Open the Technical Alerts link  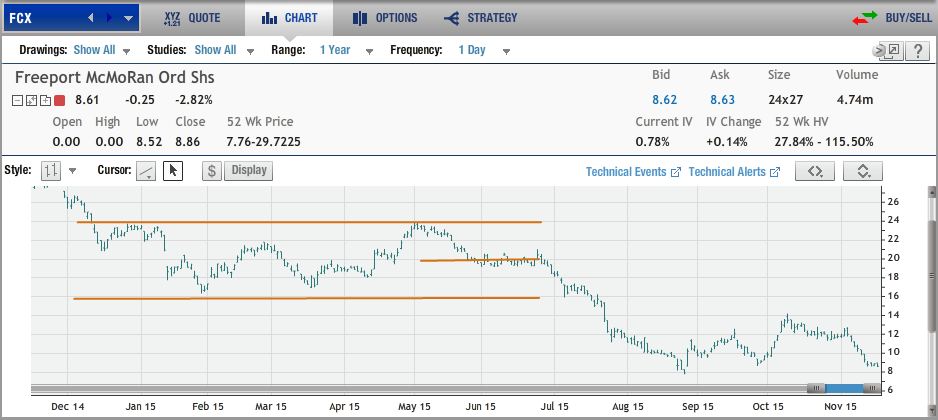tap(727, 172)
